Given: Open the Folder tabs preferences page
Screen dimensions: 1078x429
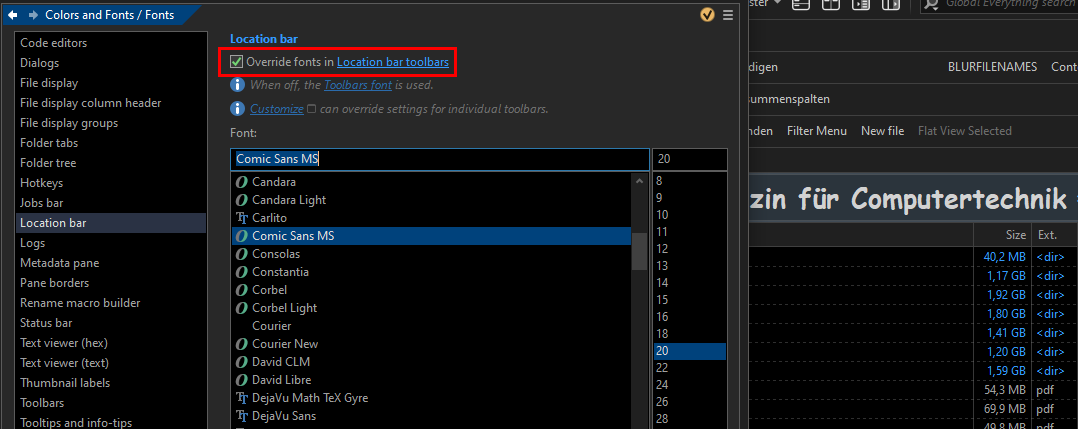Looking at the screenshot, I should coord(48,143).
